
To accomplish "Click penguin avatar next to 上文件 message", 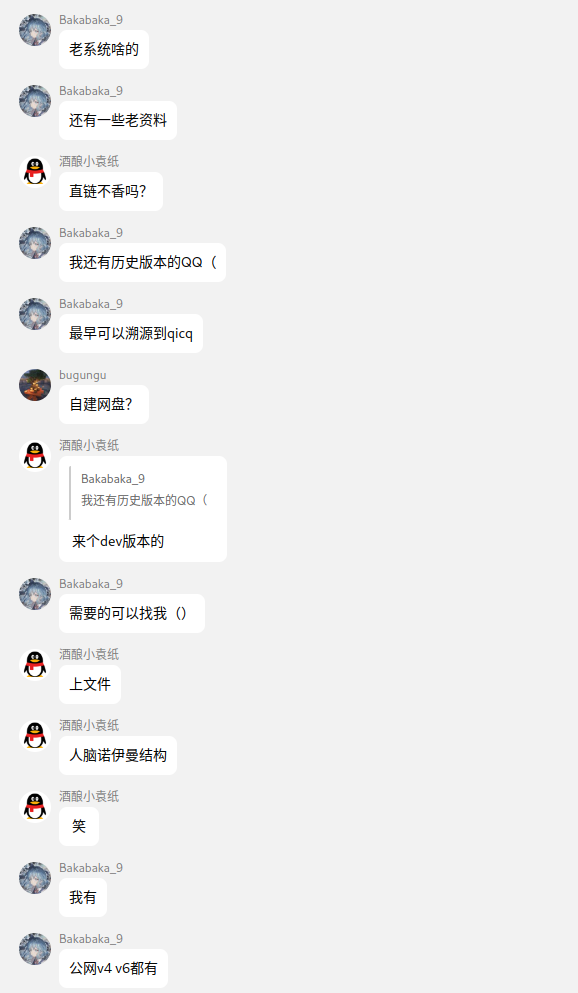I will tap(35, 664).
